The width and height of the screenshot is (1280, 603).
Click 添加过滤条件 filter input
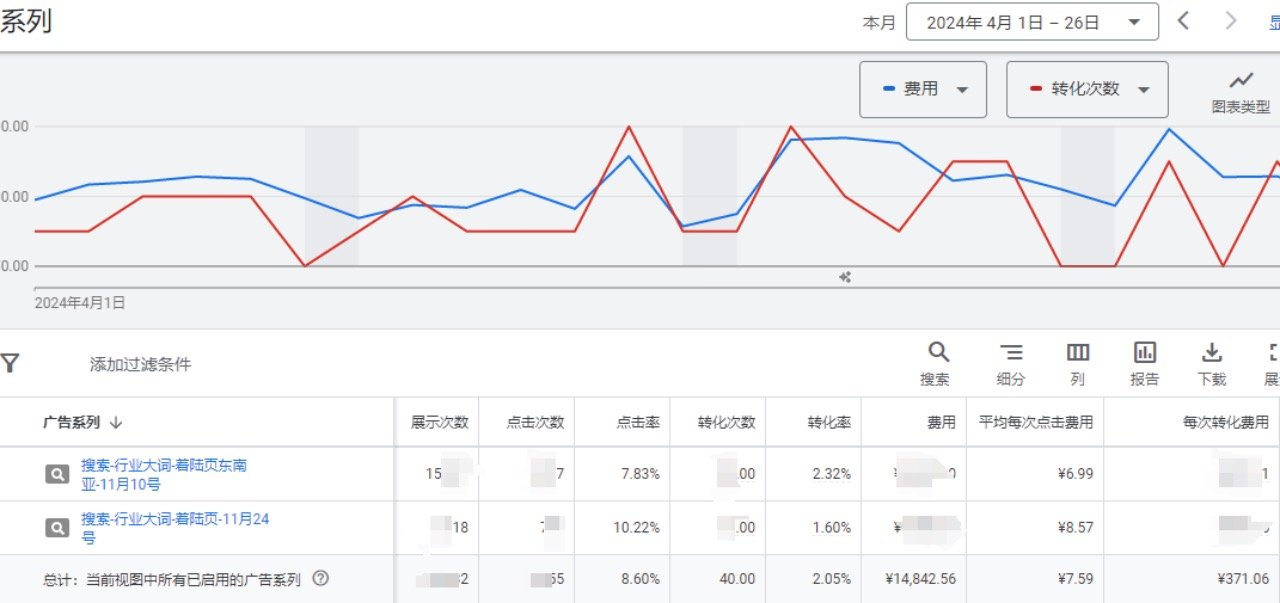[140, 365]
